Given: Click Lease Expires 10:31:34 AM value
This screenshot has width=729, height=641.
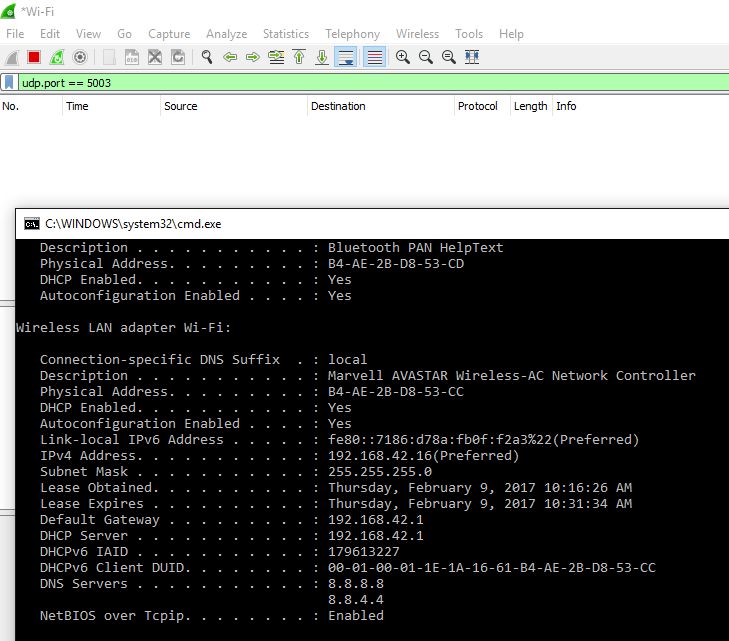Looking at the screenshot, I should (x=480, y=503).
